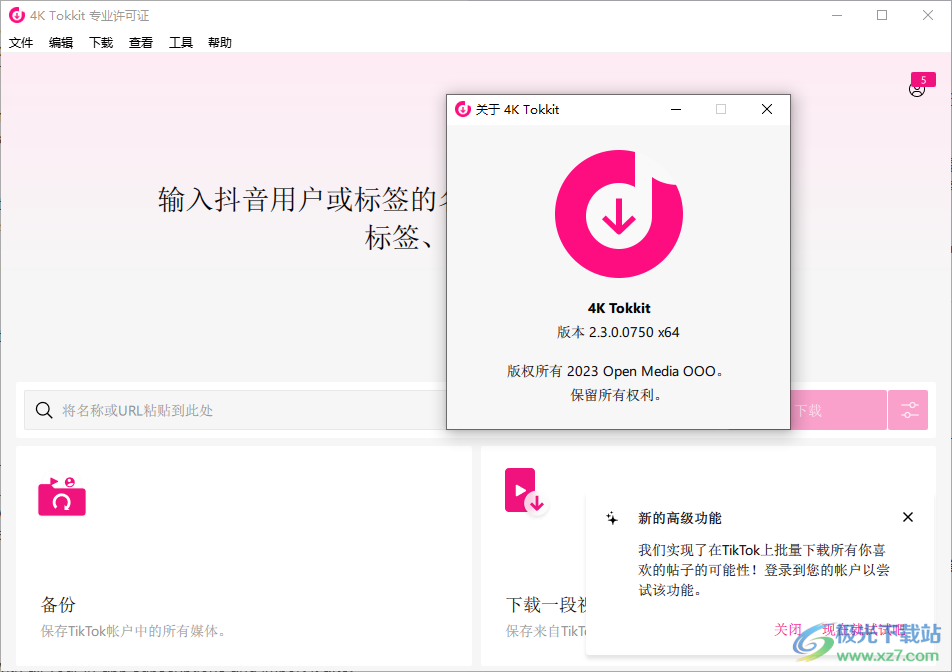
Task: Maximize the main 4K Tokkit window
Action: pos(882,15)
